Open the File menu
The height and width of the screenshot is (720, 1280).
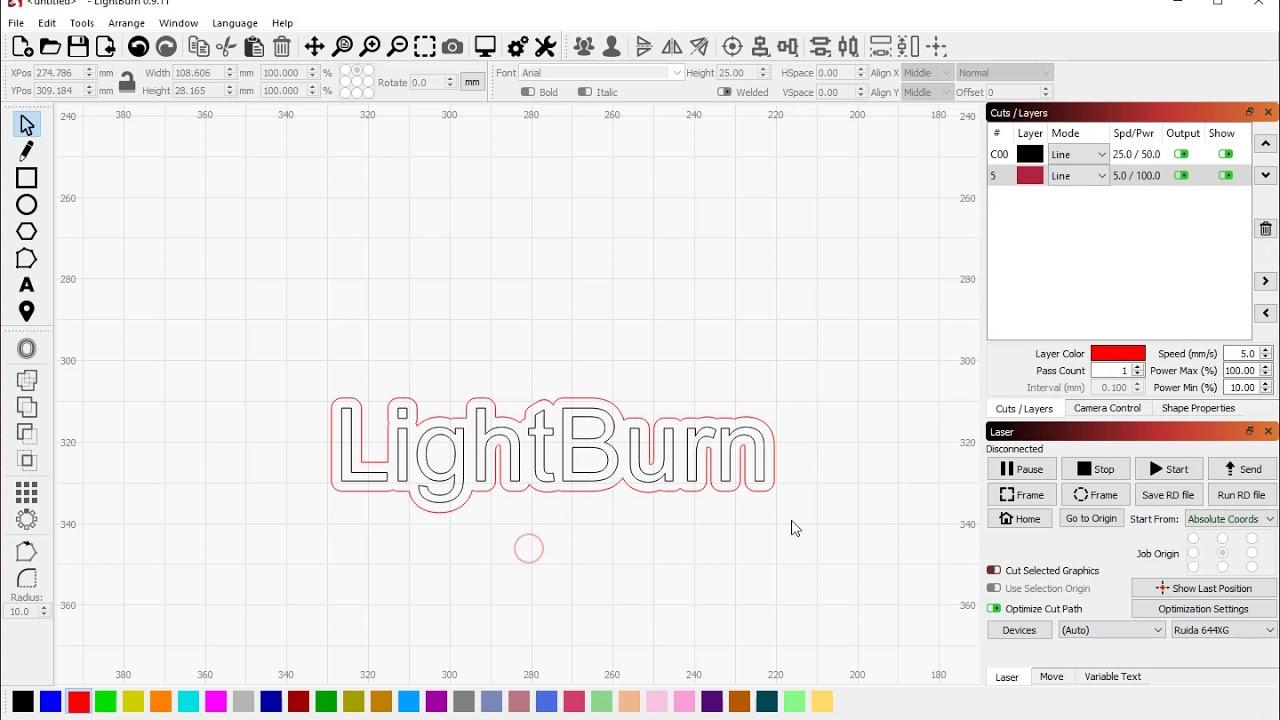[x=16, y=23]
